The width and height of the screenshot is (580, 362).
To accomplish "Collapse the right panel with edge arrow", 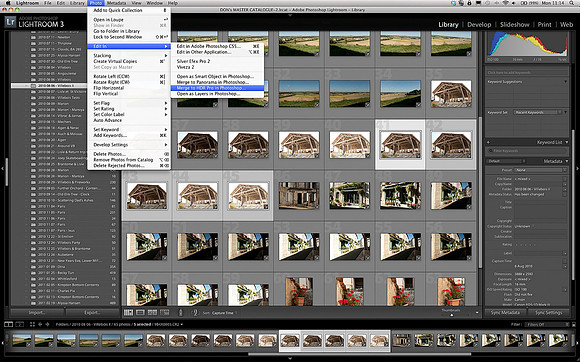I will (x=577, y=168).
